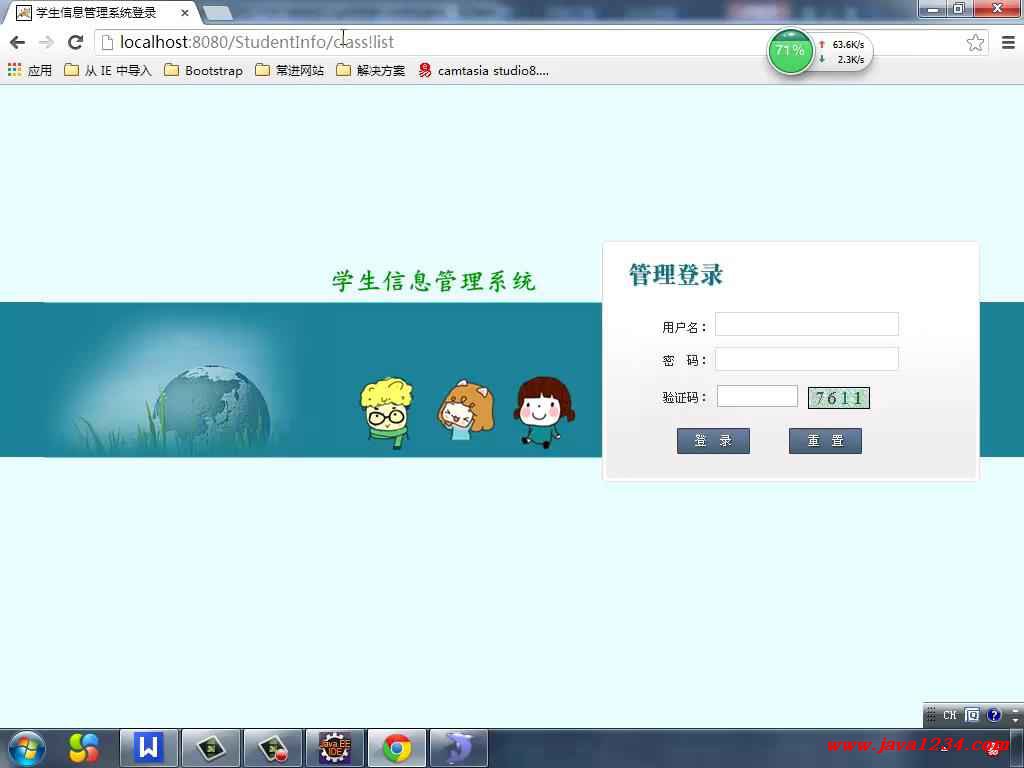Click the green 71% memory monitor ball
1024x768 pixels.
(790, 51)
